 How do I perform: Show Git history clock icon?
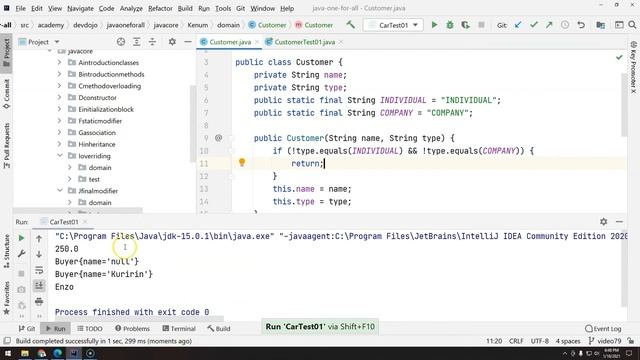point(565,25)
